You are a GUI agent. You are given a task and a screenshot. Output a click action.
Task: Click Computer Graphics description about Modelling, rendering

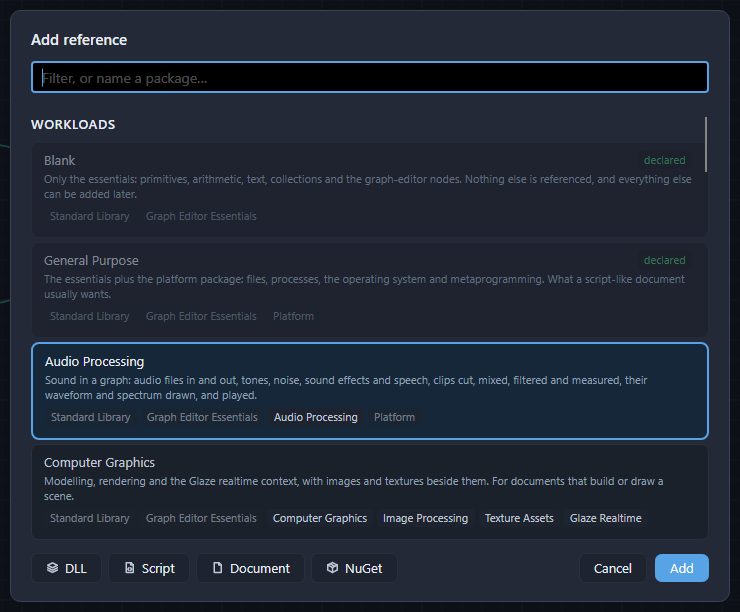[353, 488]
